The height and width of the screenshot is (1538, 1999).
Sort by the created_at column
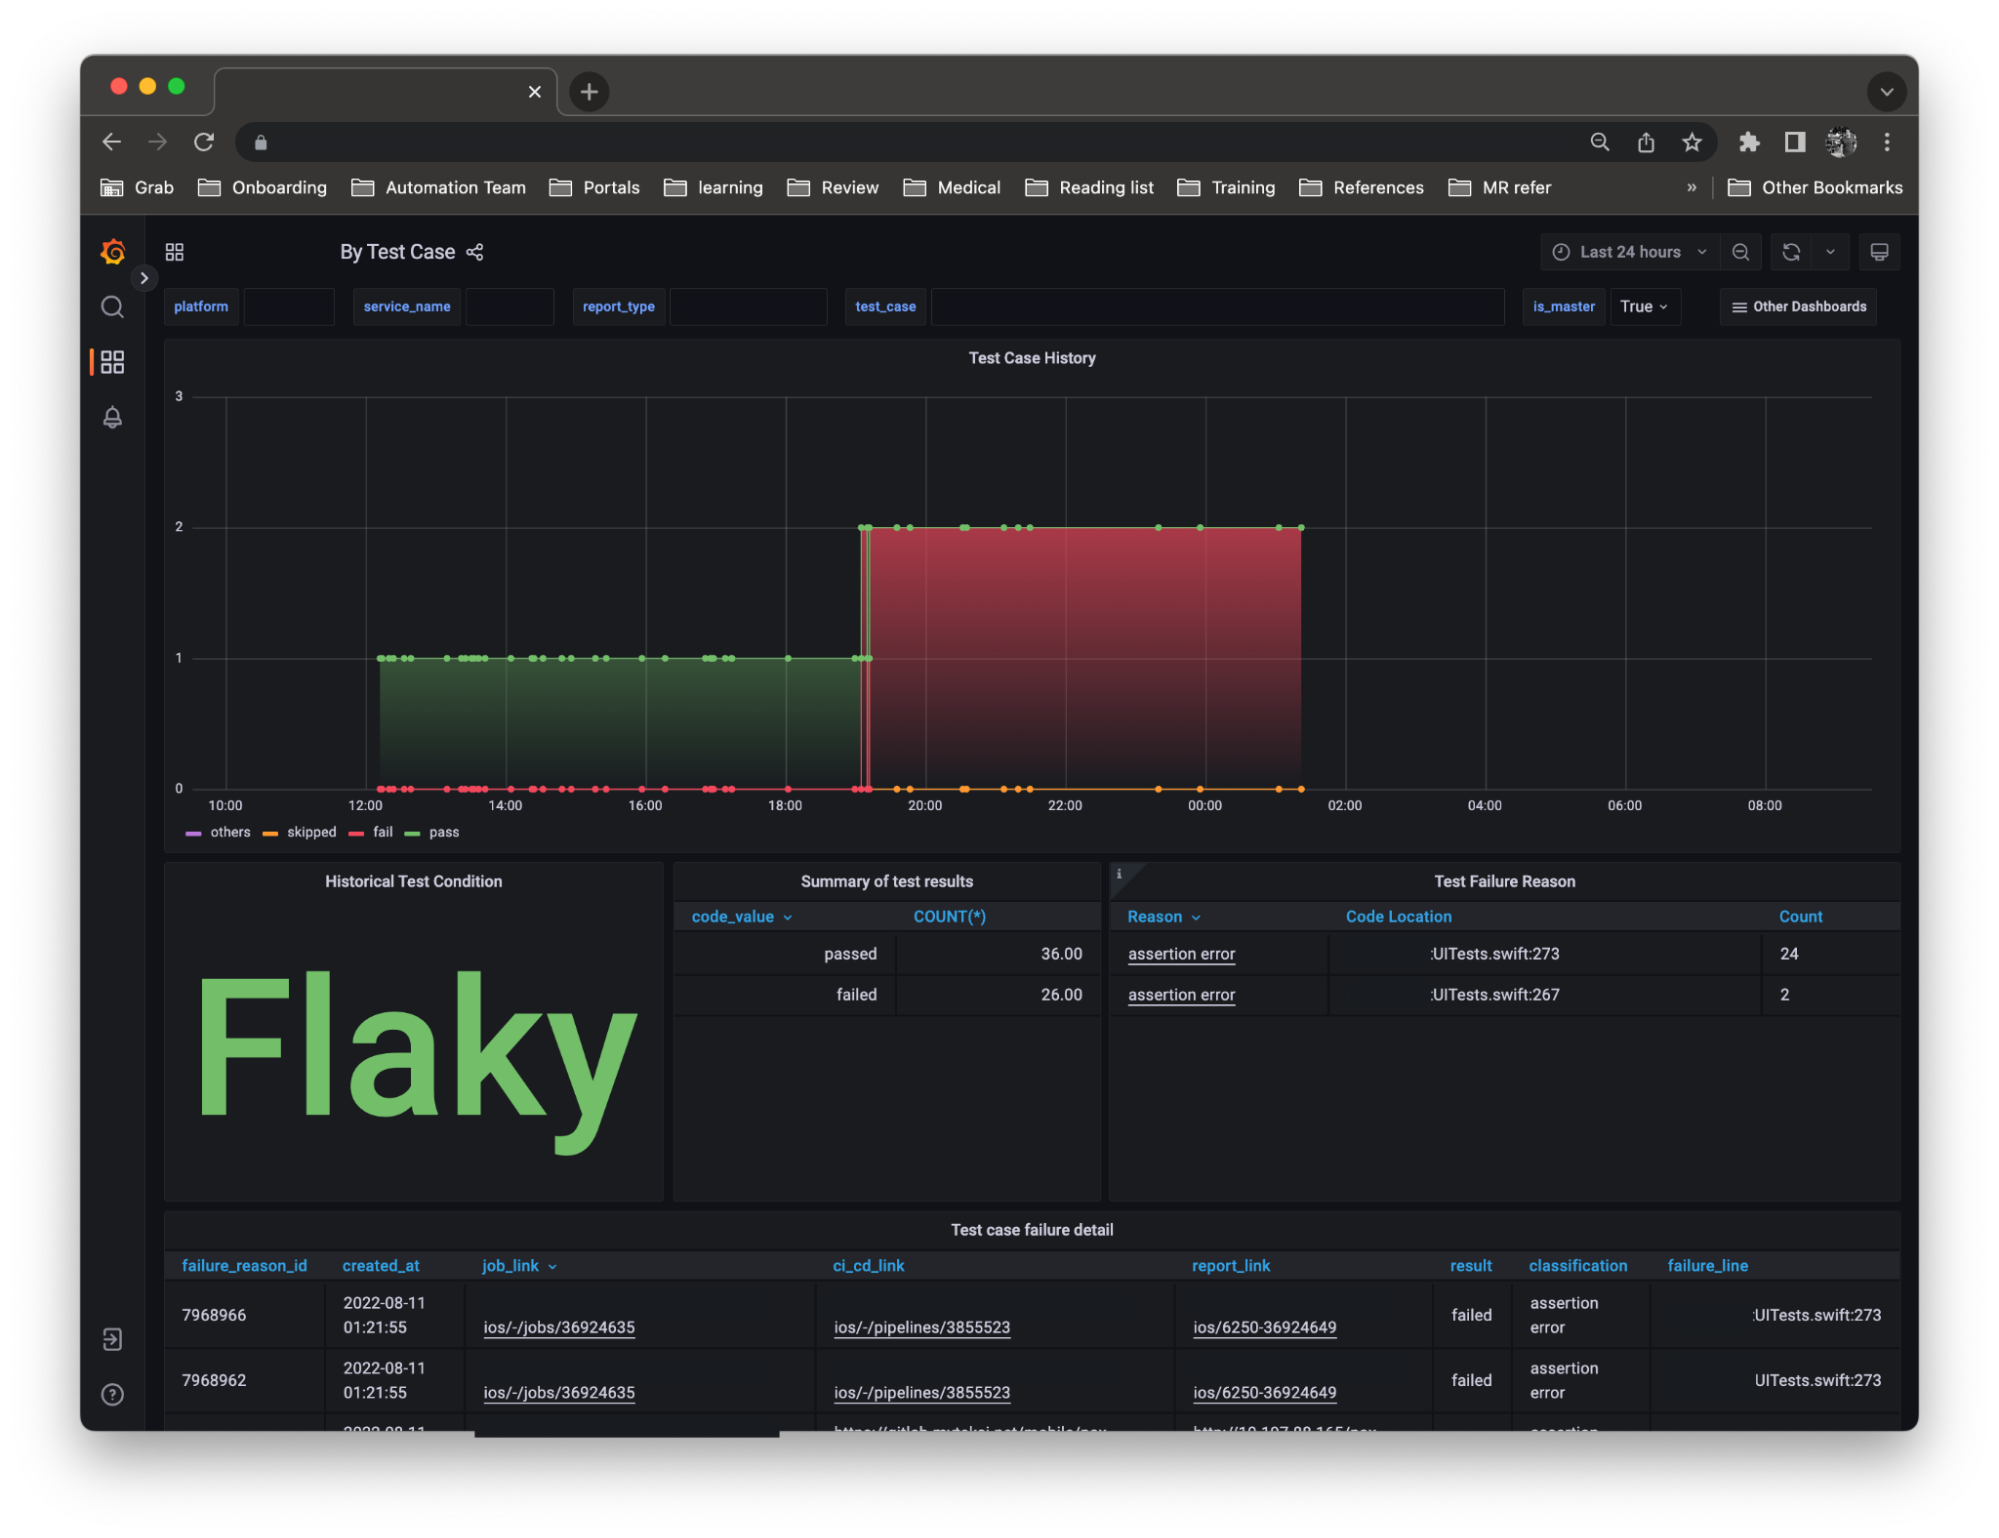tap(381, 1266)
